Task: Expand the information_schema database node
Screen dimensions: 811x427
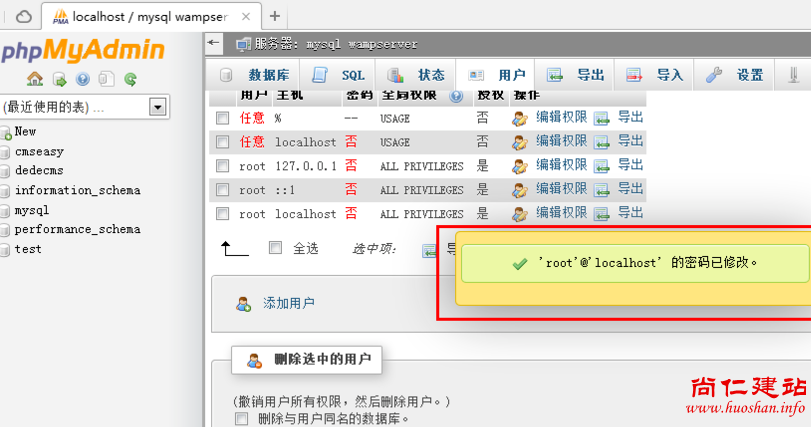Action: pyautogui.click(x=6, y=191)
